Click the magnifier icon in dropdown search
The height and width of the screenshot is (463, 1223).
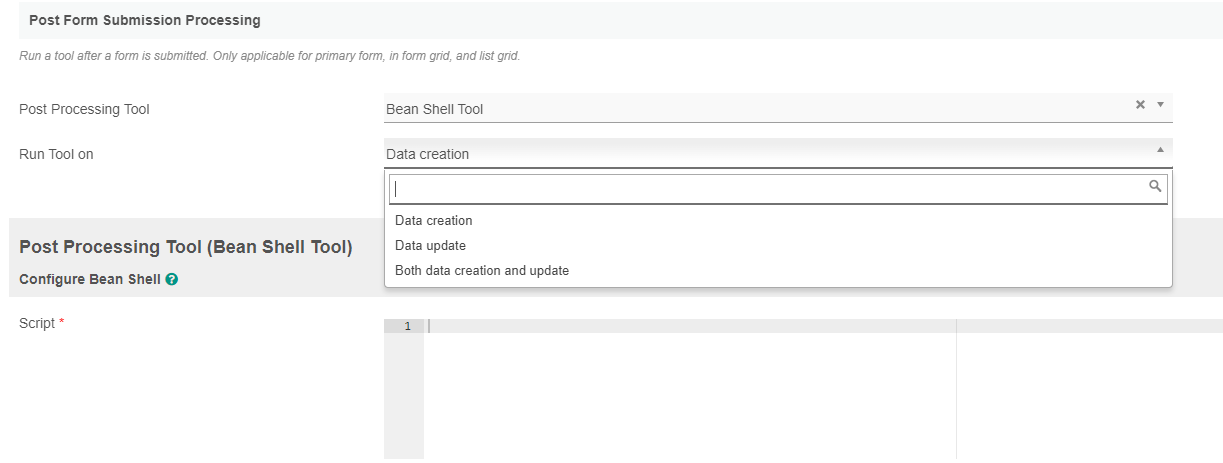click(1155, 187)
